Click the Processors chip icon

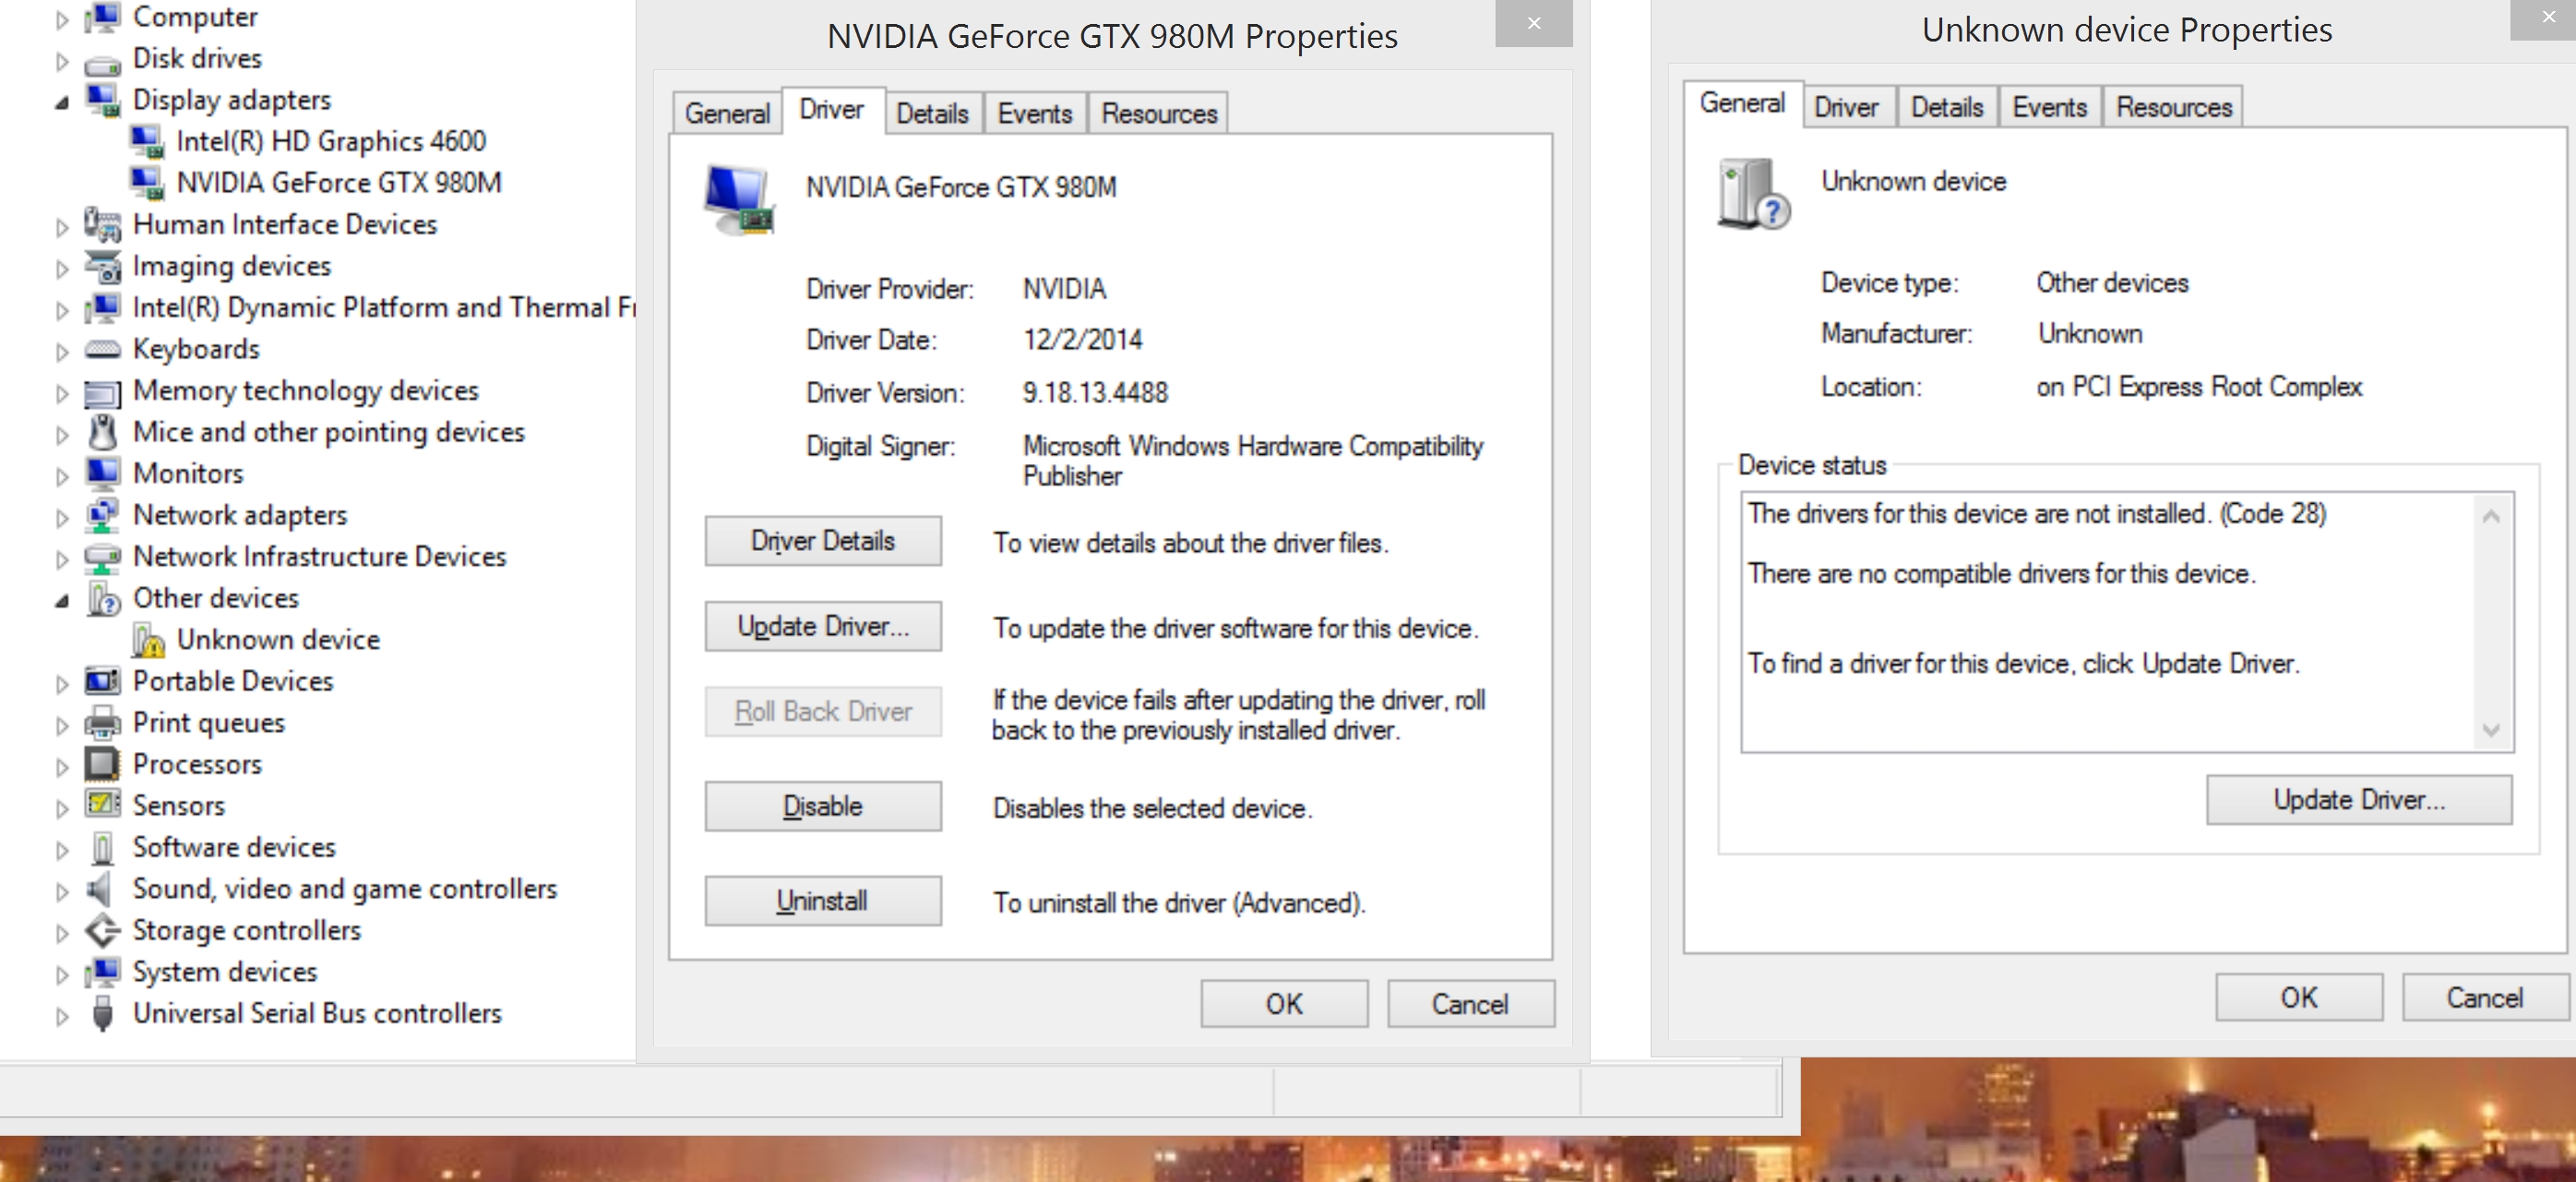click(x=101, y=764)
